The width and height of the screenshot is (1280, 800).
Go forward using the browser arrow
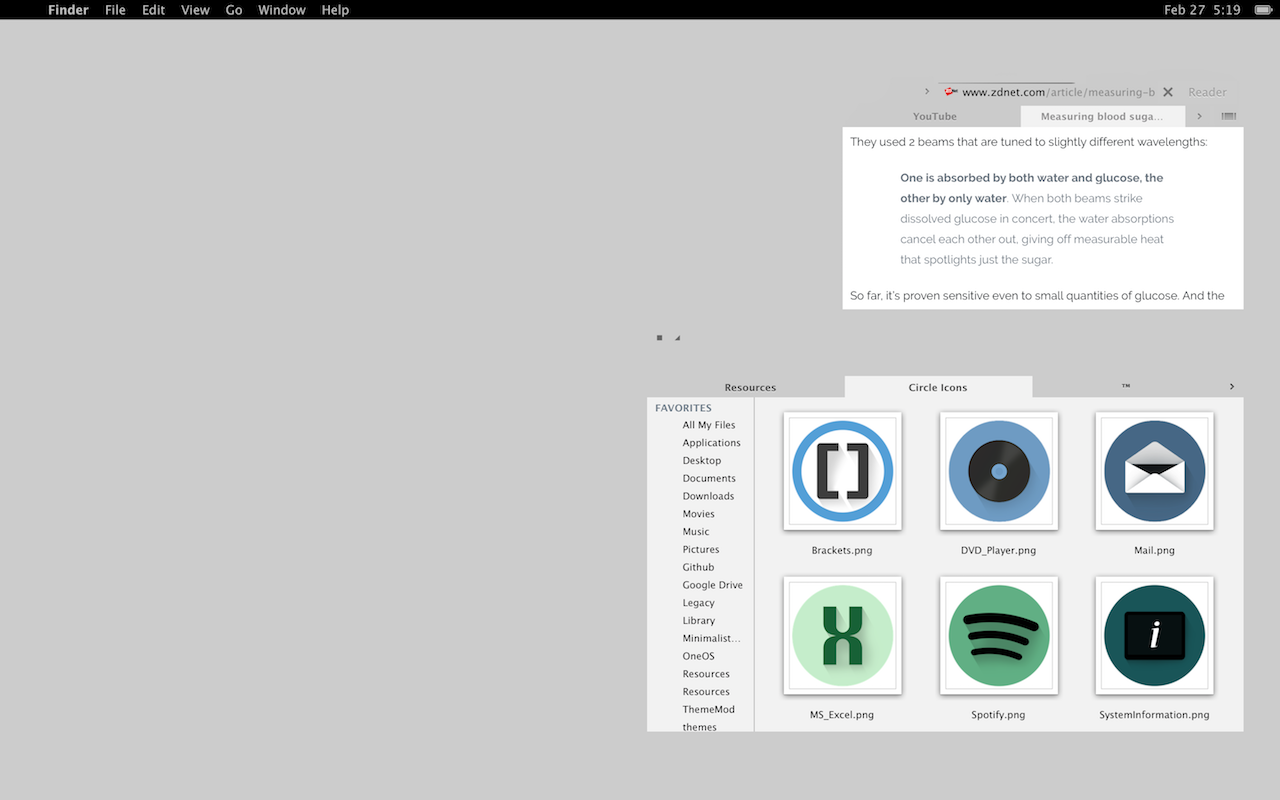point(927,92)
